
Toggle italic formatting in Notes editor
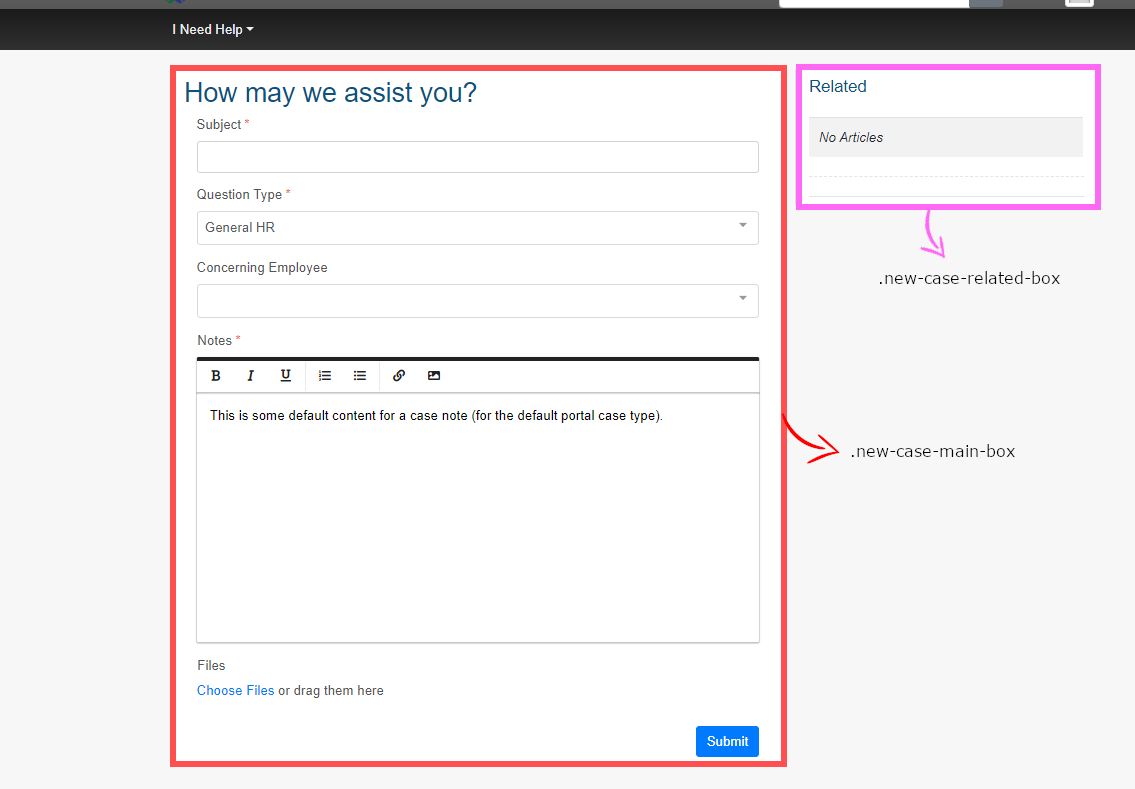coord(251,376)
